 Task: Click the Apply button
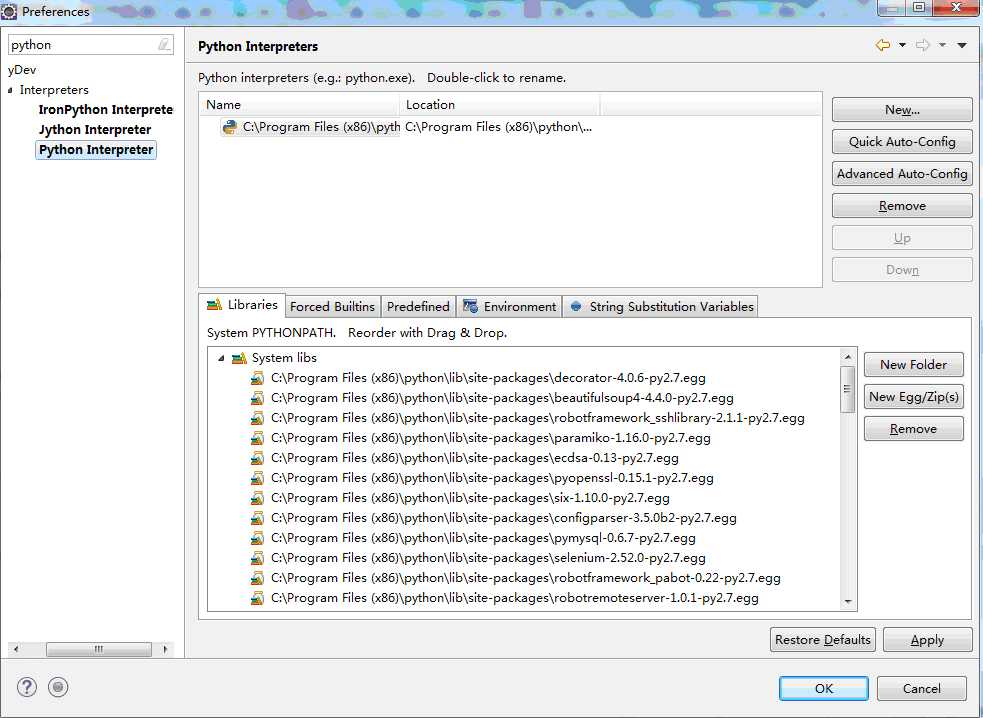(x=927, y=640)
